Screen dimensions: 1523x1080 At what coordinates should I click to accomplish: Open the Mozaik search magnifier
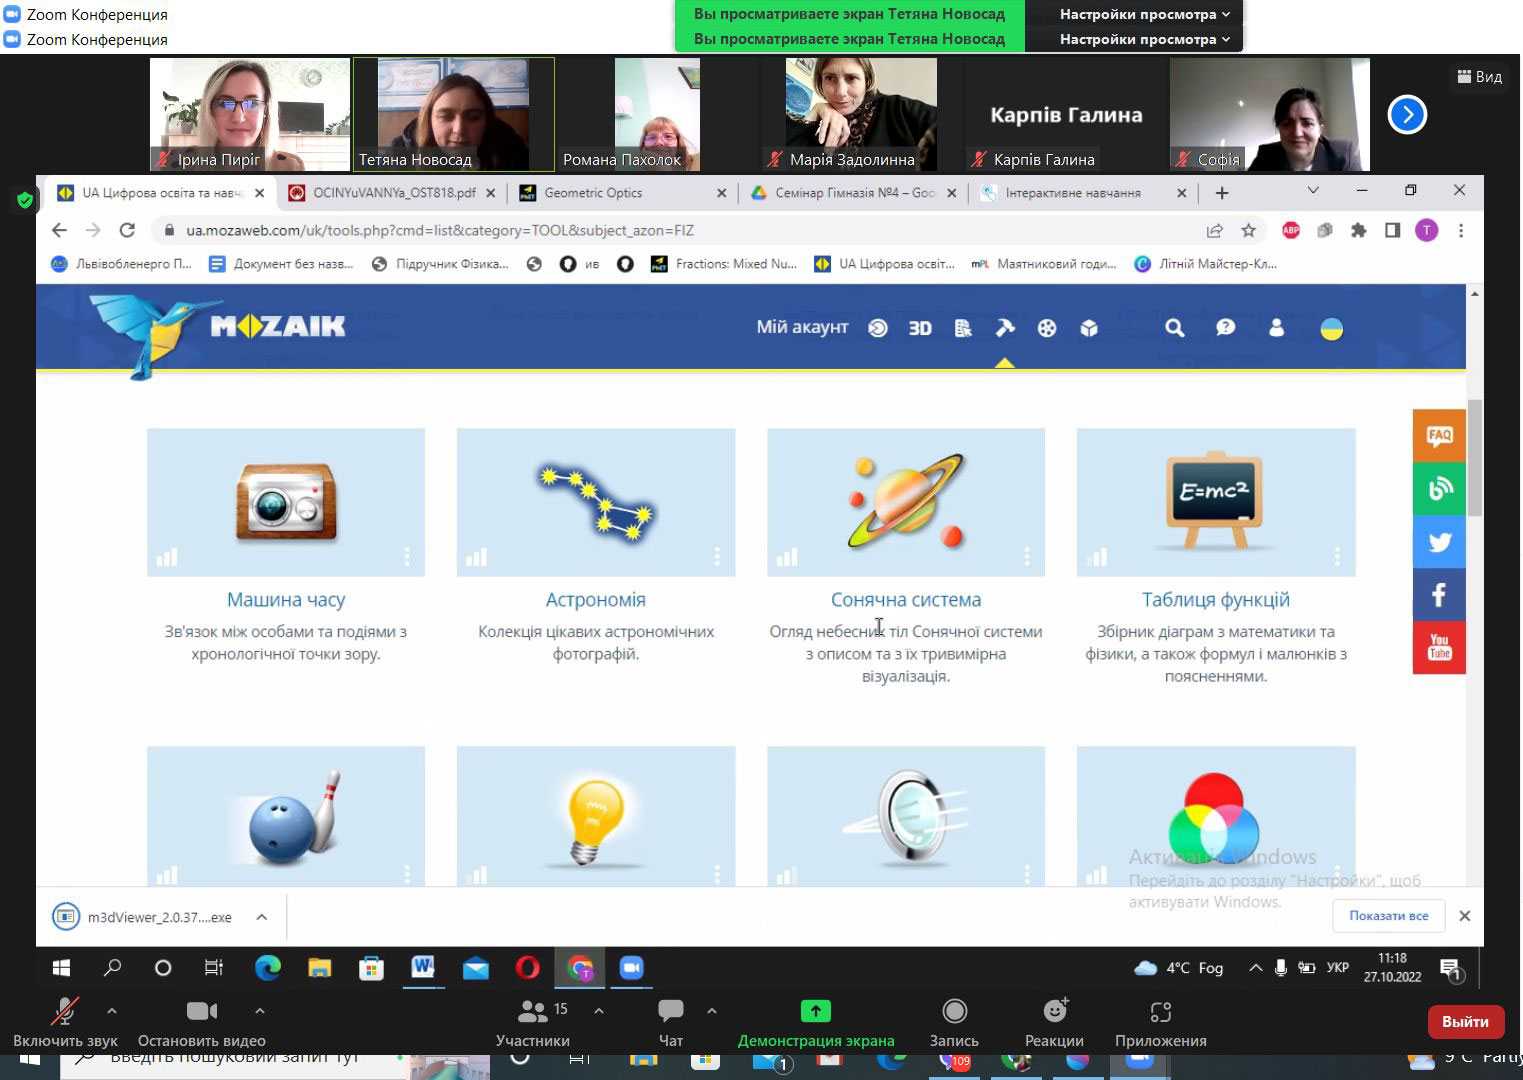(x=1174, y=328)
